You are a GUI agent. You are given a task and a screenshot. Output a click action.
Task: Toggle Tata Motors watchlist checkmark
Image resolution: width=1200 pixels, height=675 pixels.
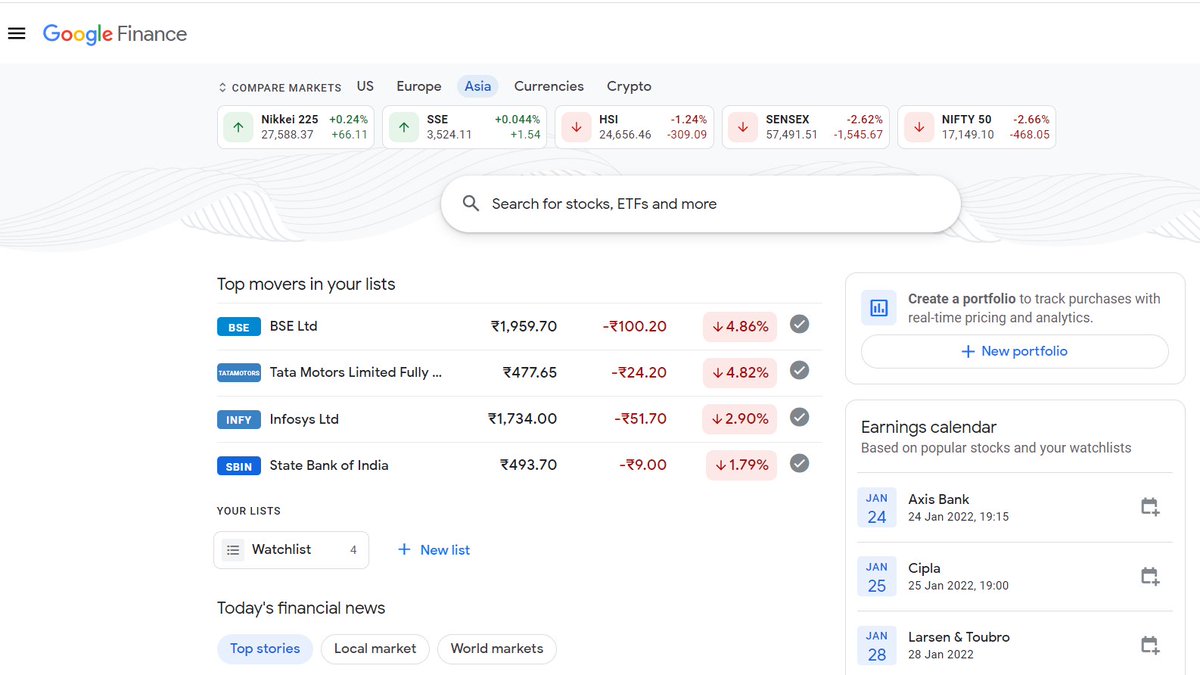[799, 370]
